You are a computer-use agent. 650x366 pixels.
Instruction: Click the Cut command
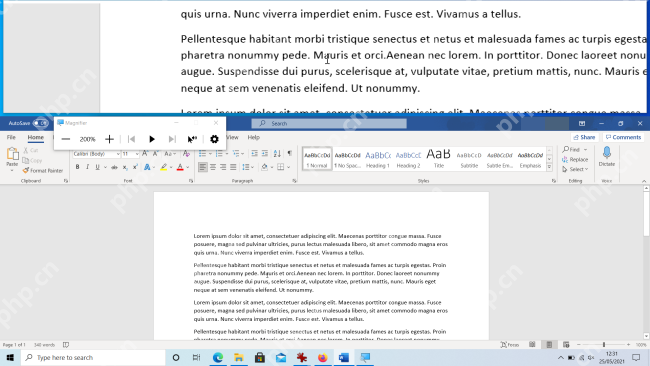pyautogui.click(x=31, y=150)
